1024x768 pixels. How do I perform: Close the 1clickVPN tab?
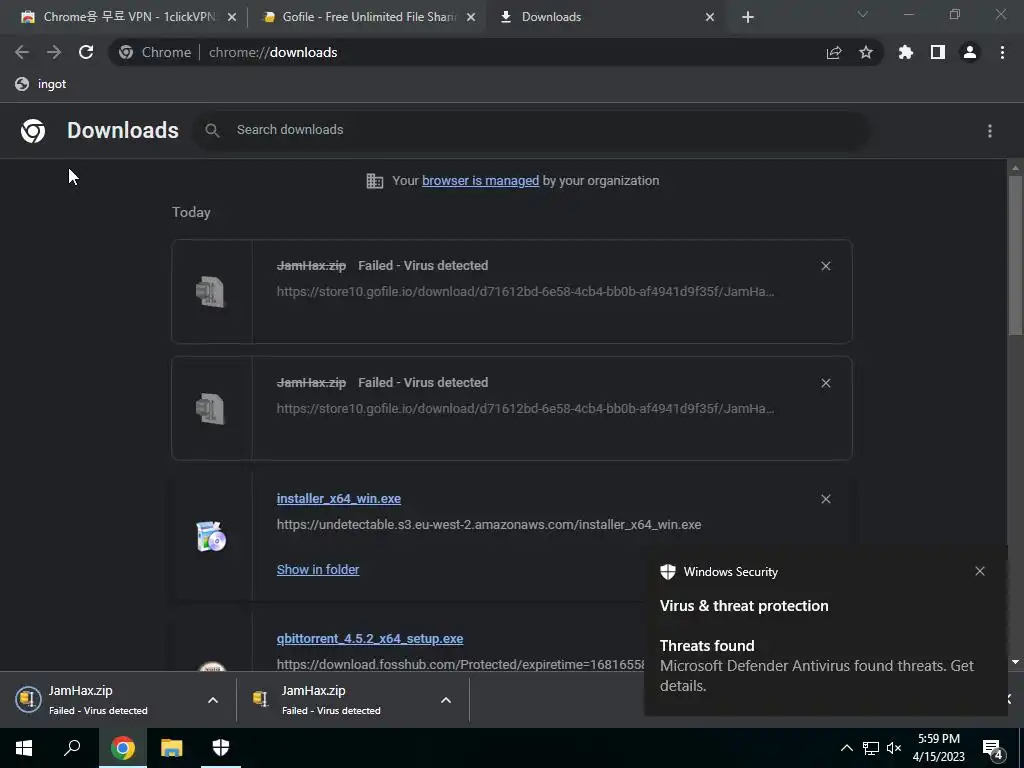click(x=232, y=17)
